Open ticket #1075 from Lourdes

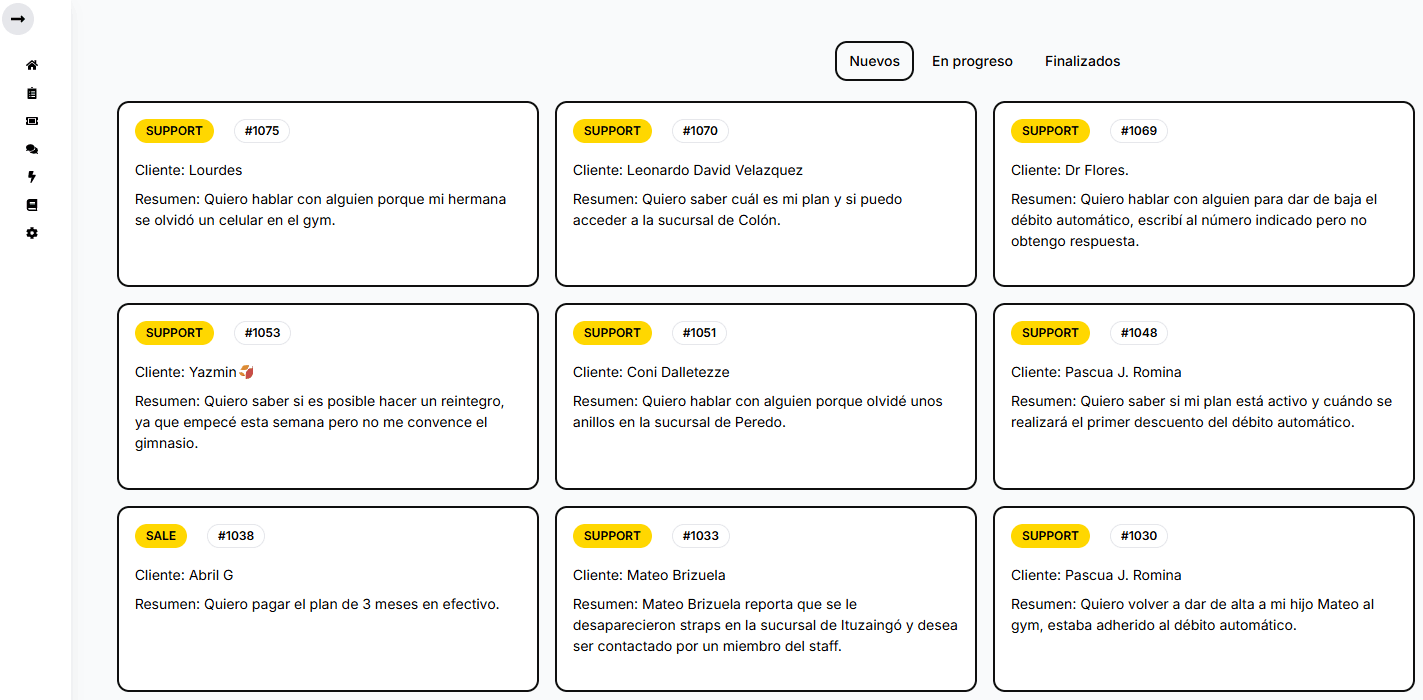click(327, 194)
